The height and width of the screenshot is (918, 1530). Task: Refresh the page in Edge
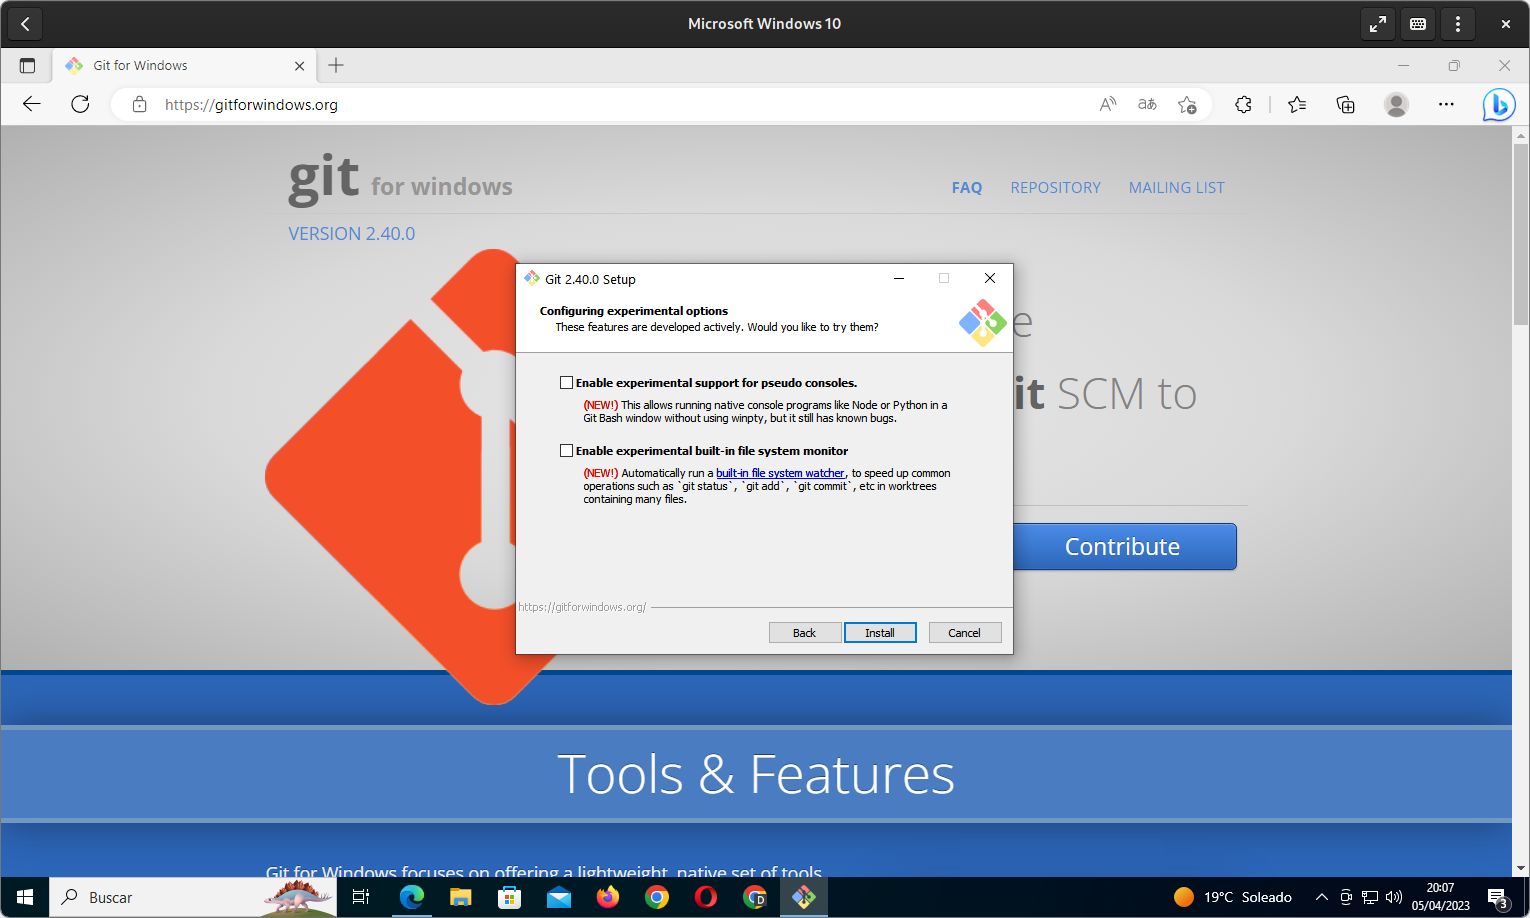80,104
